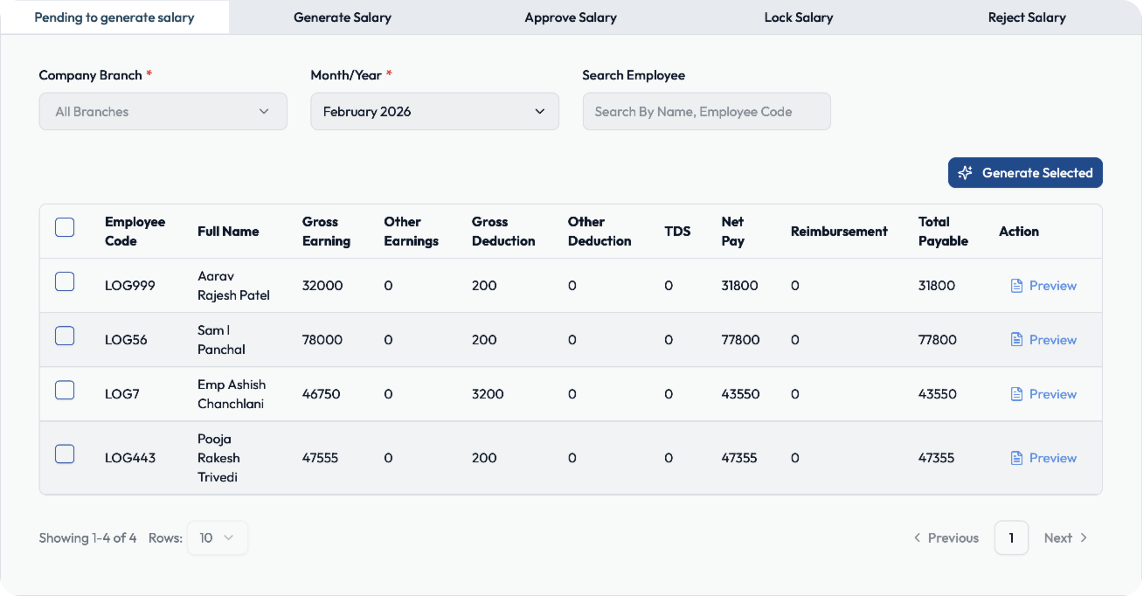The image size is (1142, 596).
Task: Focus the Search Employee input field
Action: tap(706, 111)
